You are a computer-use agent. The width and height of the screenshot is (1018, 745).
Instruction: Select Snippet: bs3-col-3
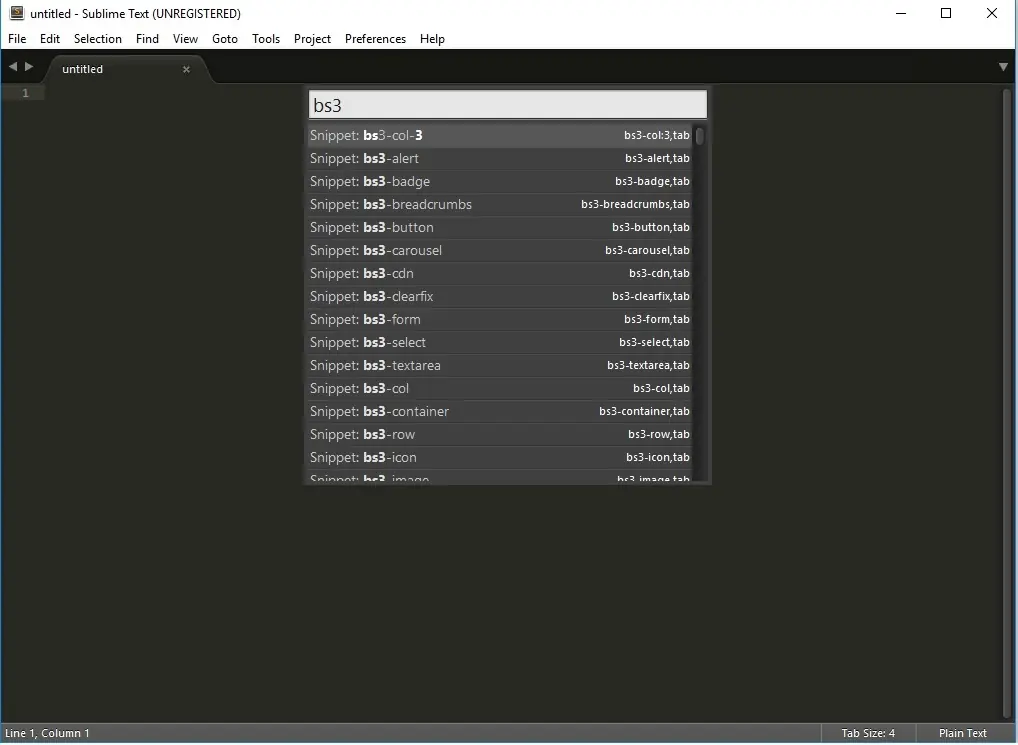[500, 136]
